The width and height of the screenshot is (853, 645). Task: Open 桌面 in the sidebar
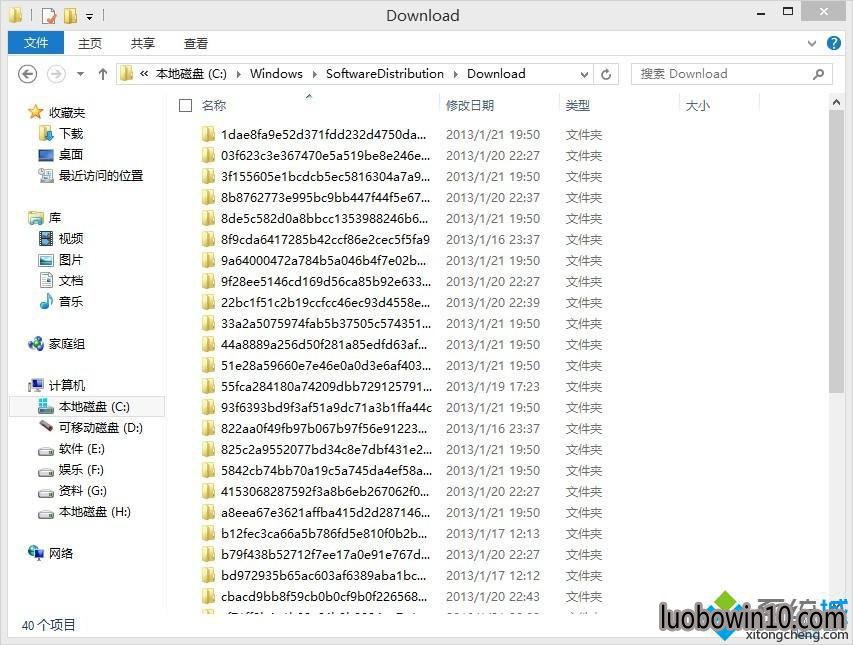(x=71, y=155)
